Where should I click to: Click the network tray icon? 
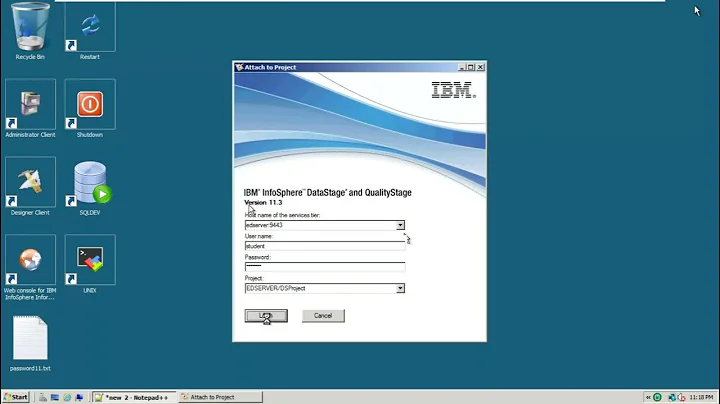(672, 397)
